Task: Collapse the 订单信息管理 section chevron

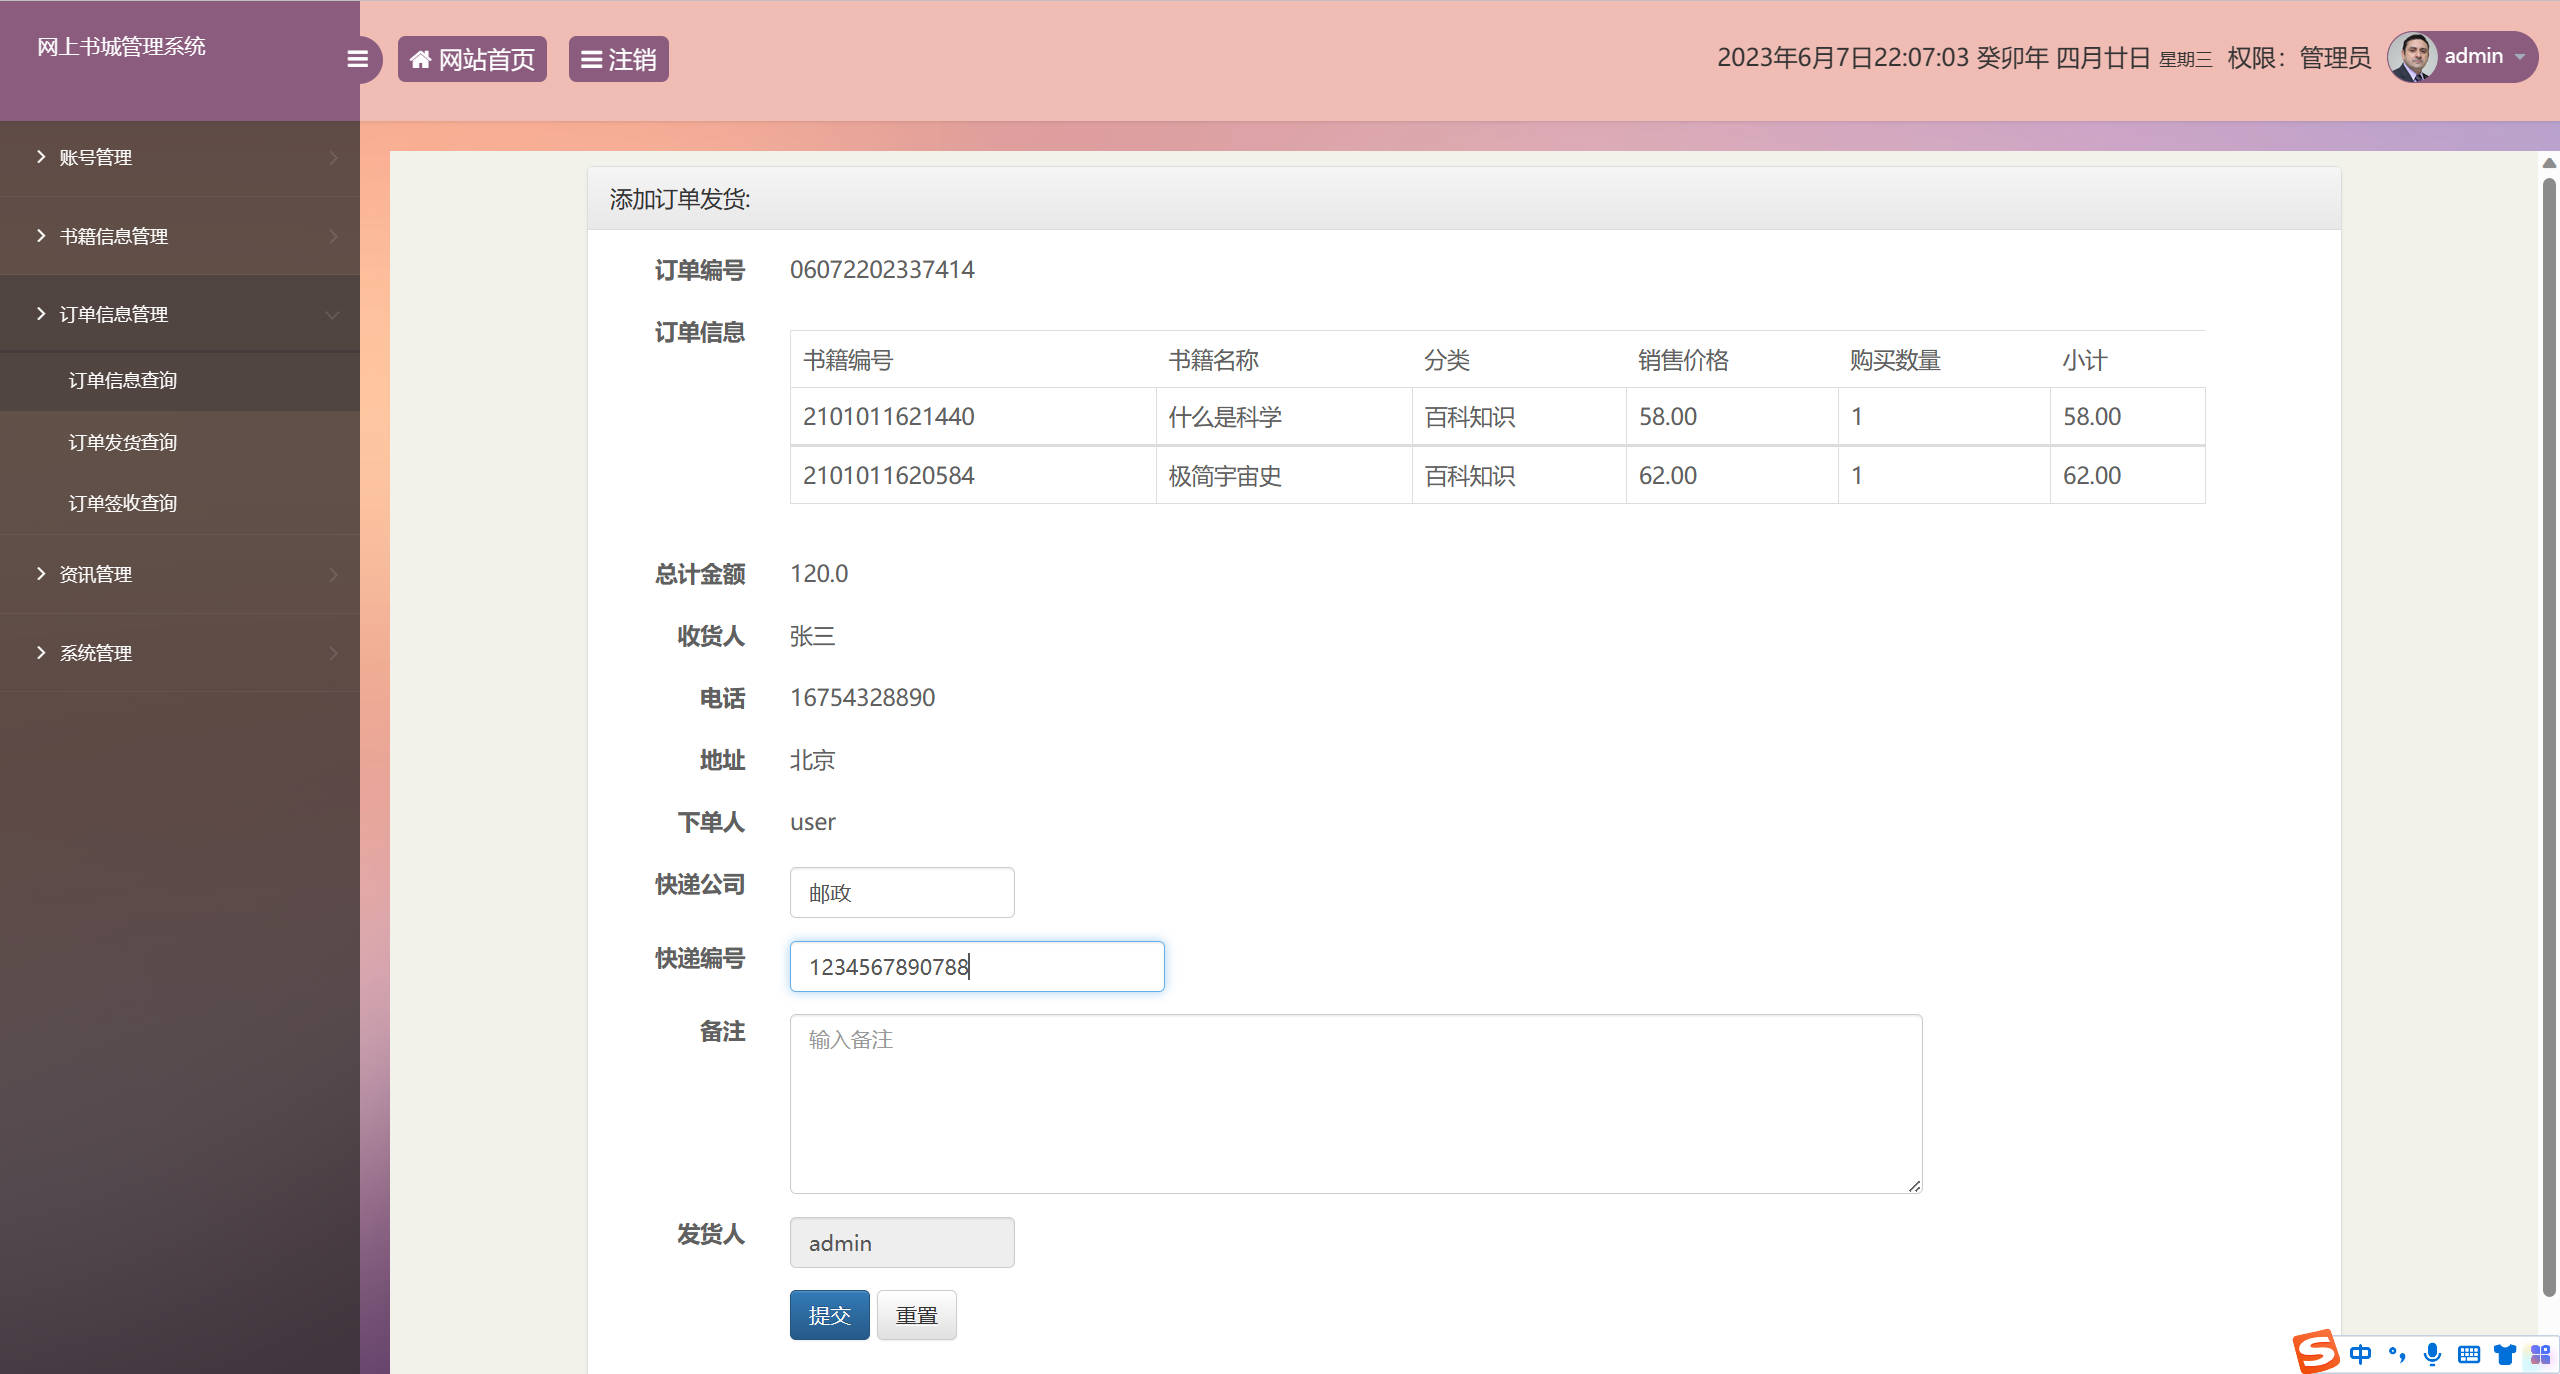Action: pyautogui.click(x=333, y=314)
